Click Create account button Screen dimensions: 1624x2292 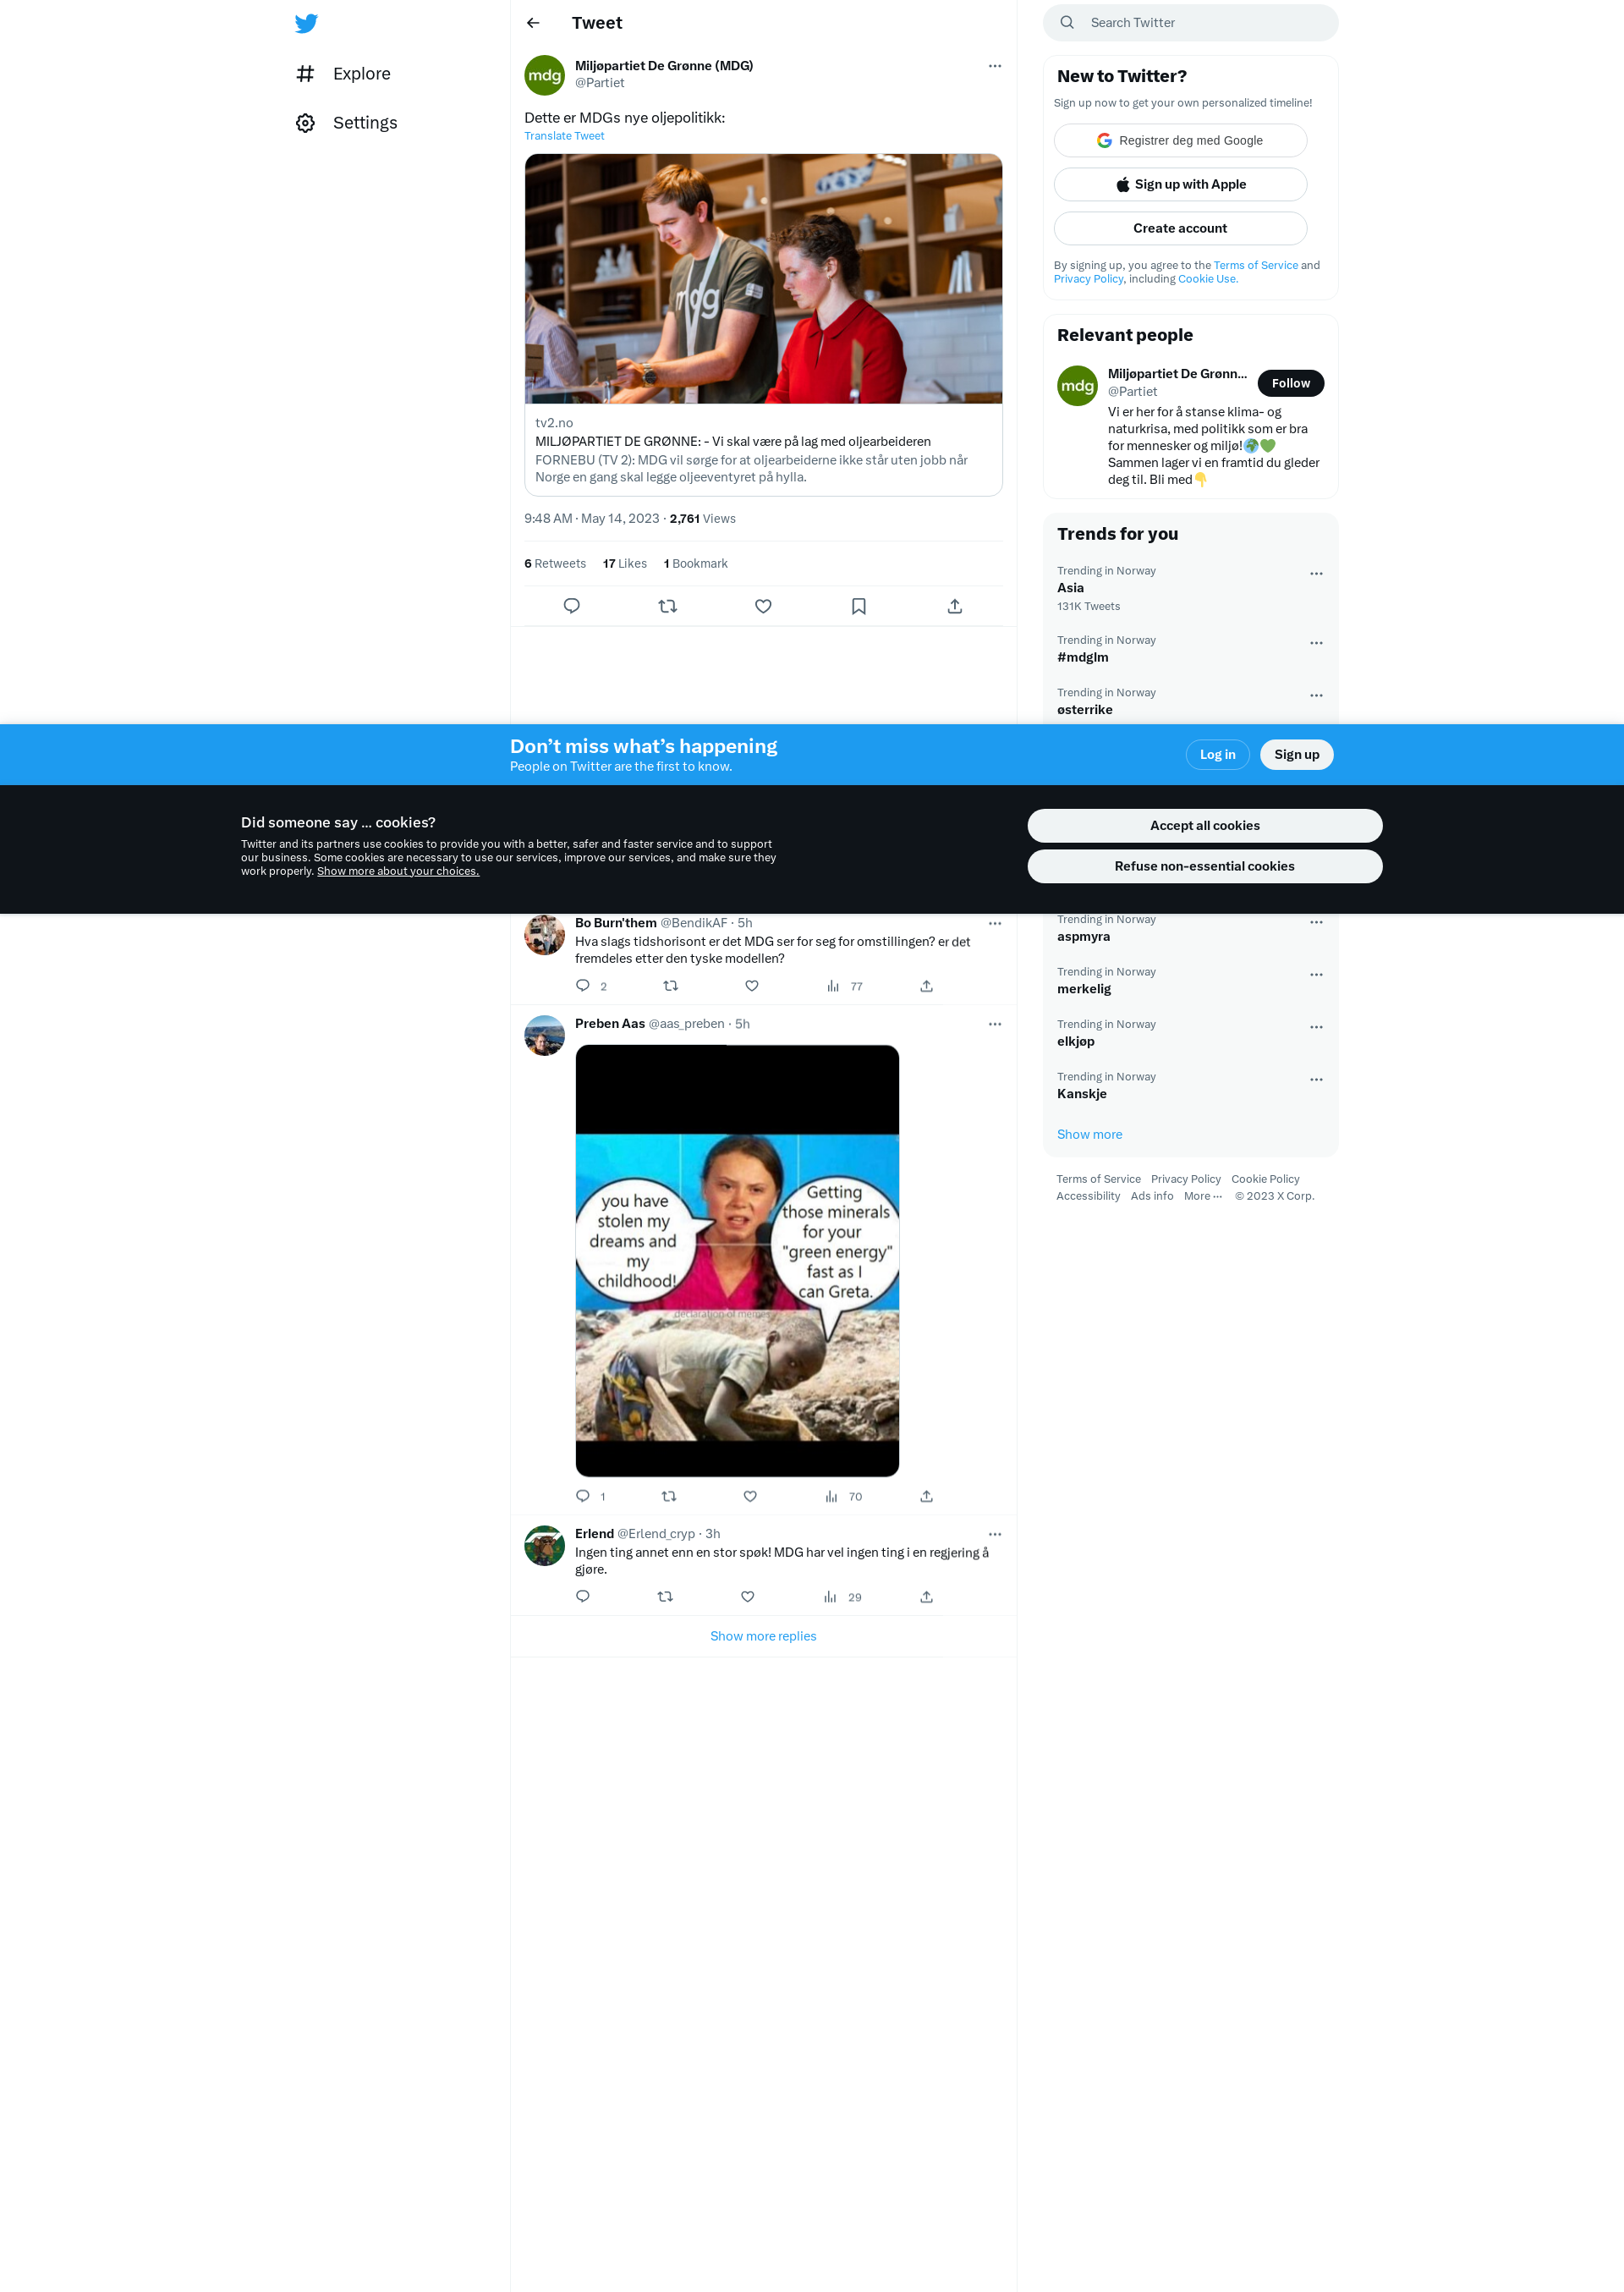pos(1180,229)
